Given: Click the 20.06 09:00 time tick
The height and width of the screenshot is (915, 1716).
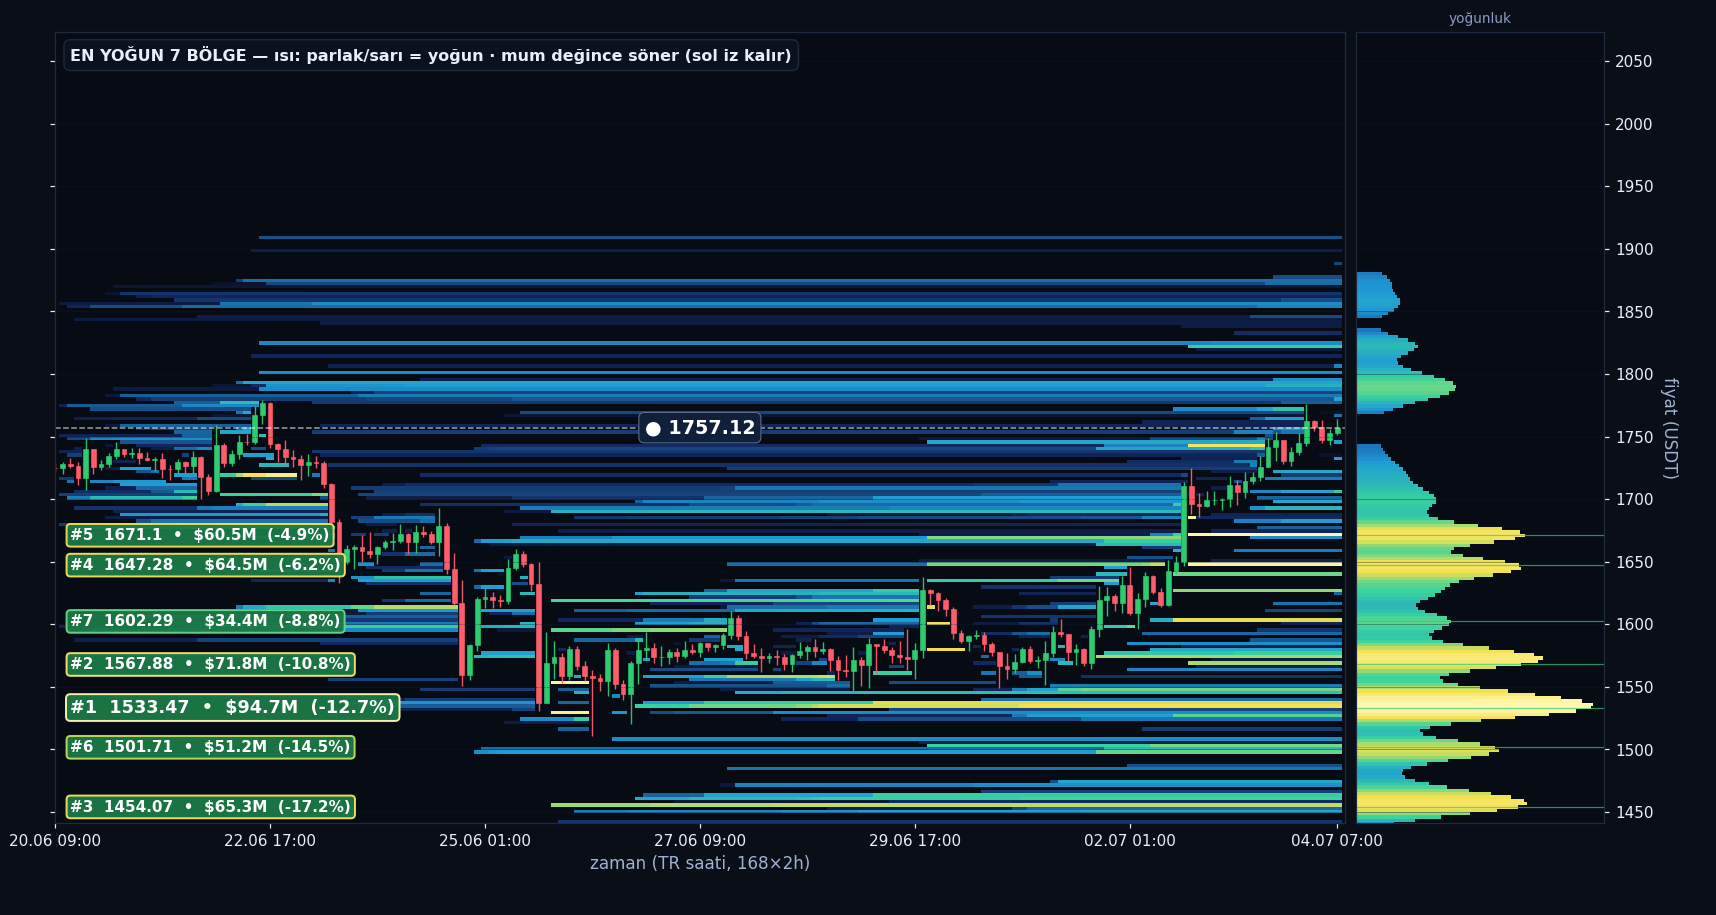Looking at the screenshot, I should pyautogui.click(x=55, y=841).
